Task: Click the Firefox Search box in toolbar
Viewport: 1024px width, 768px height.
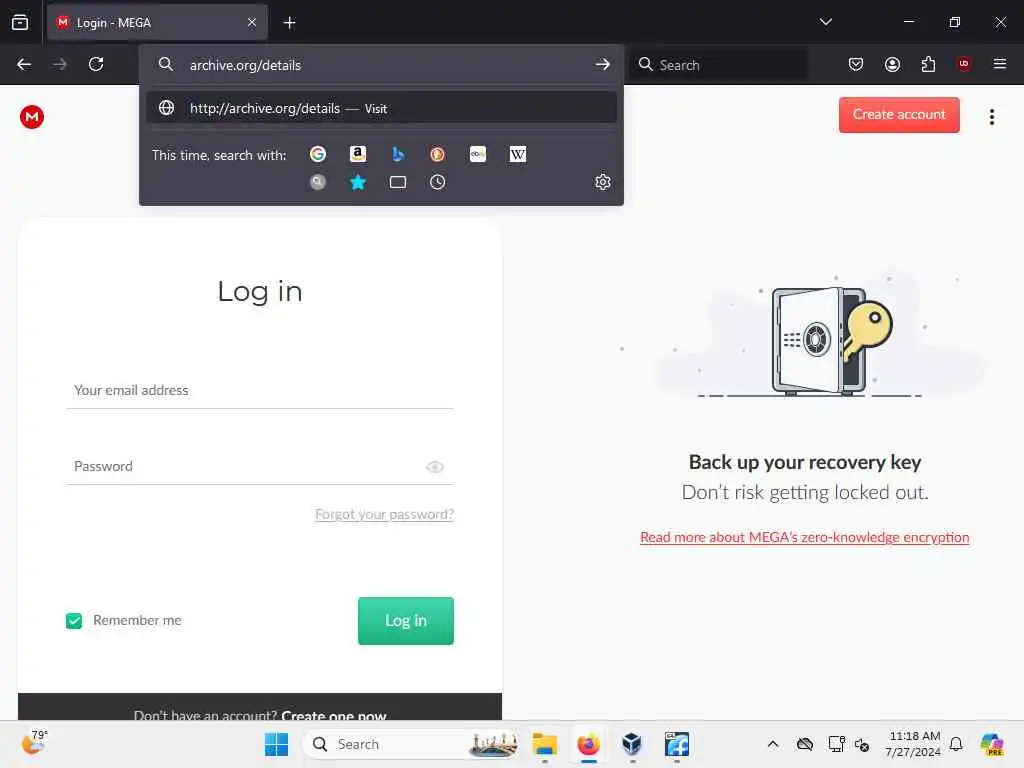Action: [x=718, y=65]
